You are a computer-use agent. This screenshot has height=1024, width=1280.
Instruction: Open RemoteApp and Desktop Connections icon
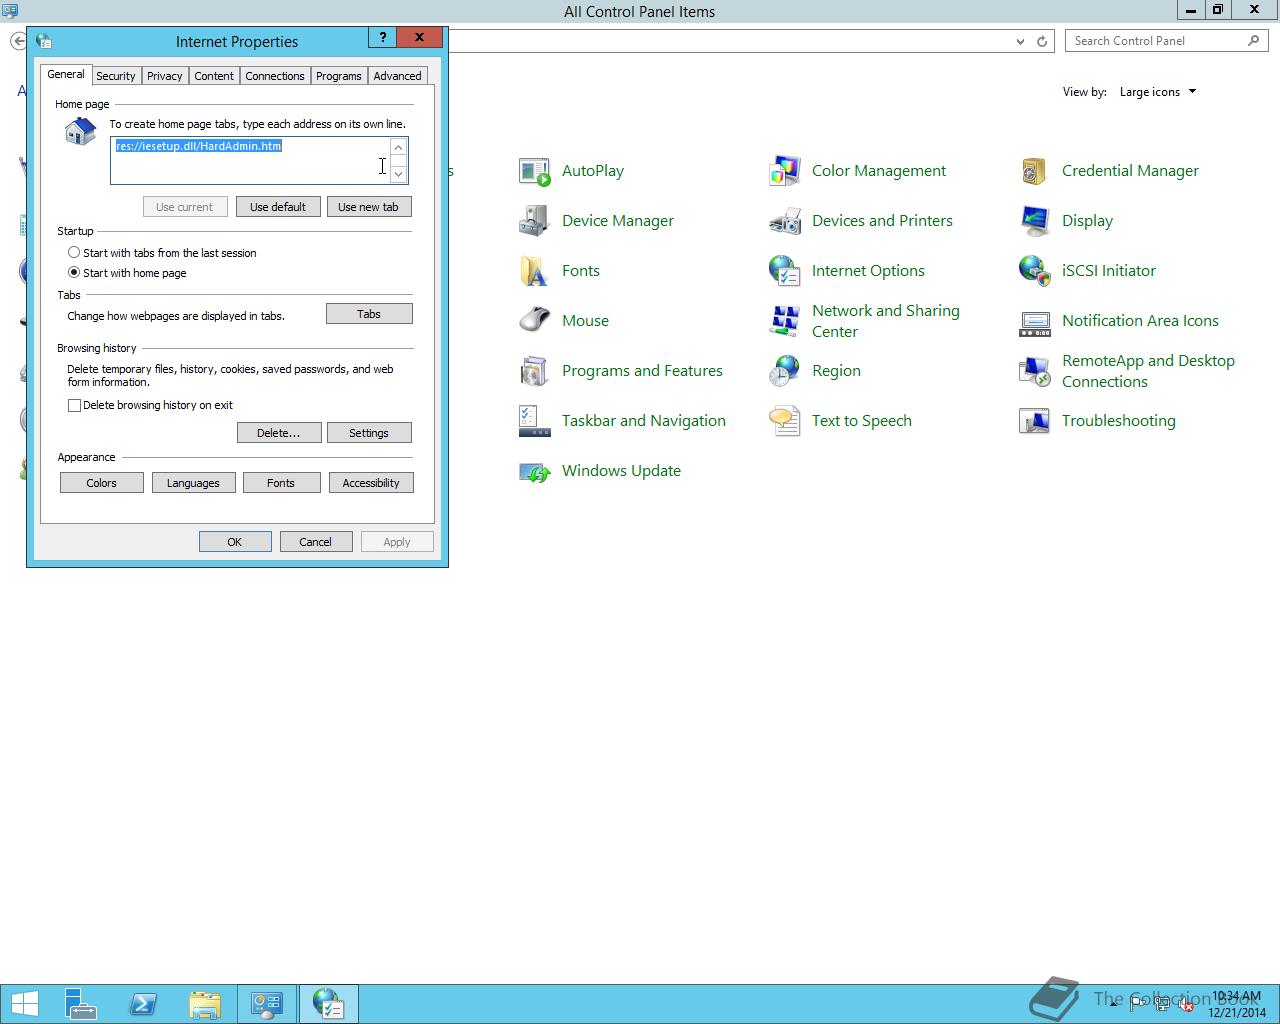pos(1035,371)
